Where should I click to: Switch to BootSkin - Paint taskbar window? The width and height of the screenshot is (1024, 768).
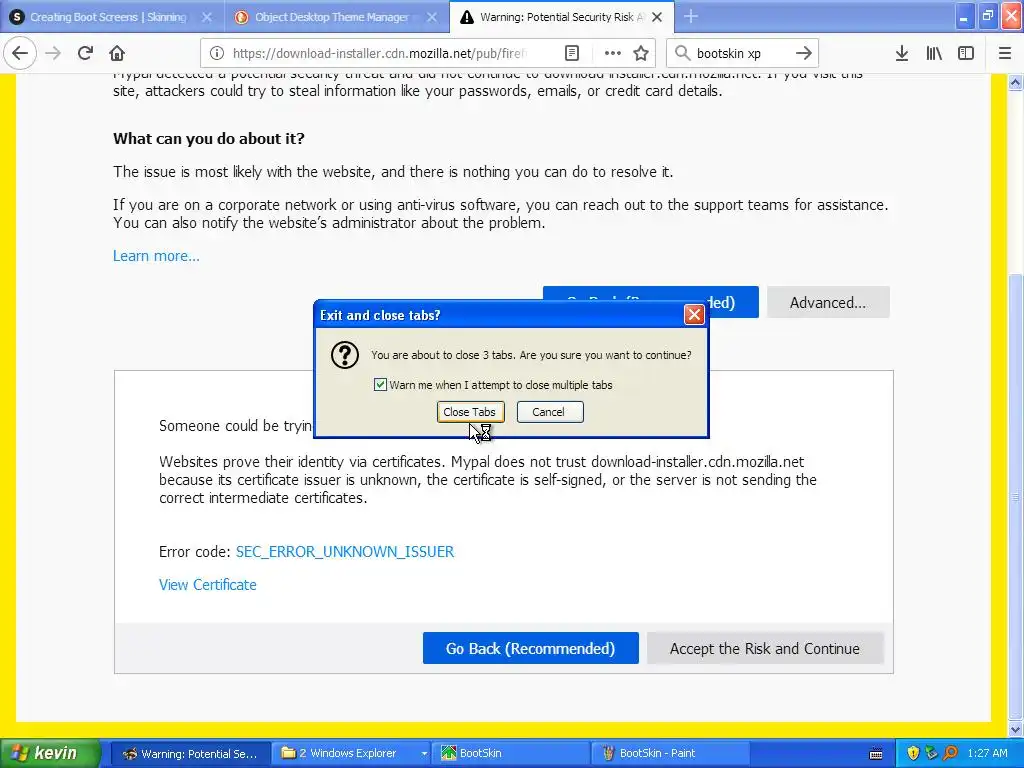pyautogui.click(x=671, y=753)
